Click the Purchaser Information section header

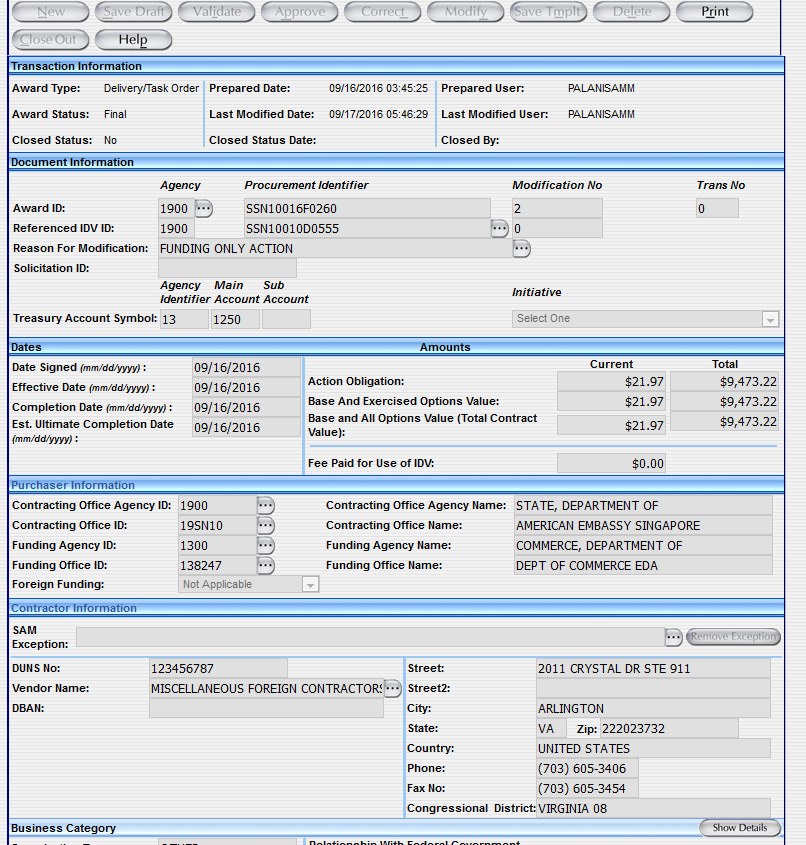click(x=73, y=485)
